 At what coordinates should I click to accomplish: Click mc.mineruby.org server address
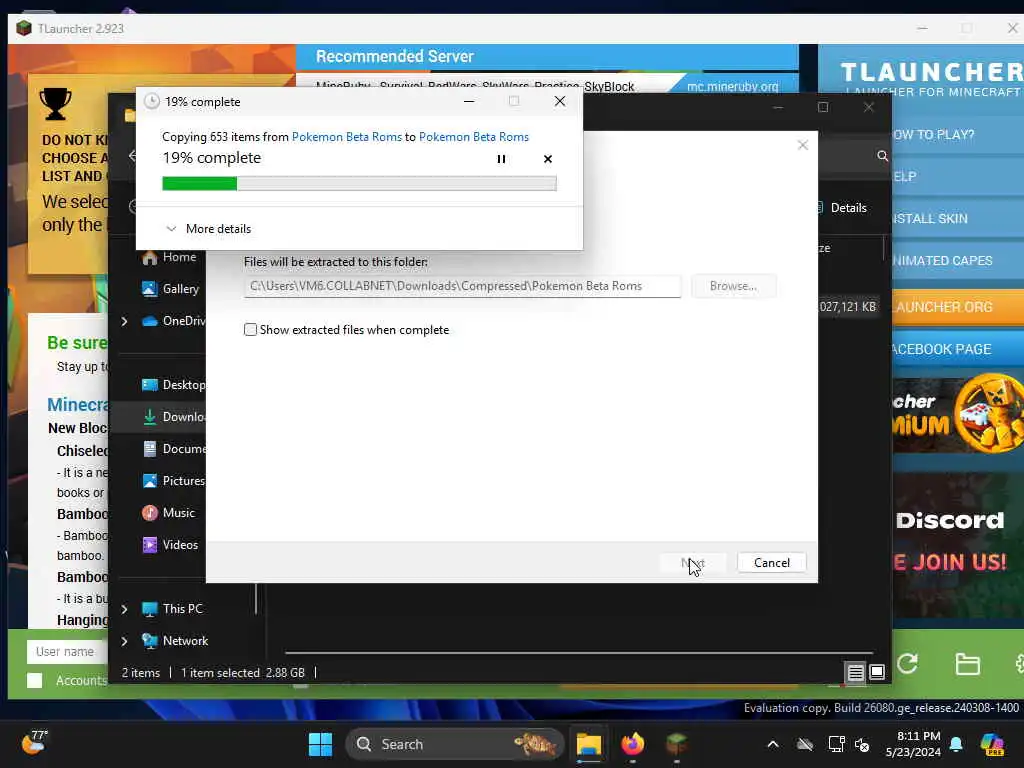733,86
